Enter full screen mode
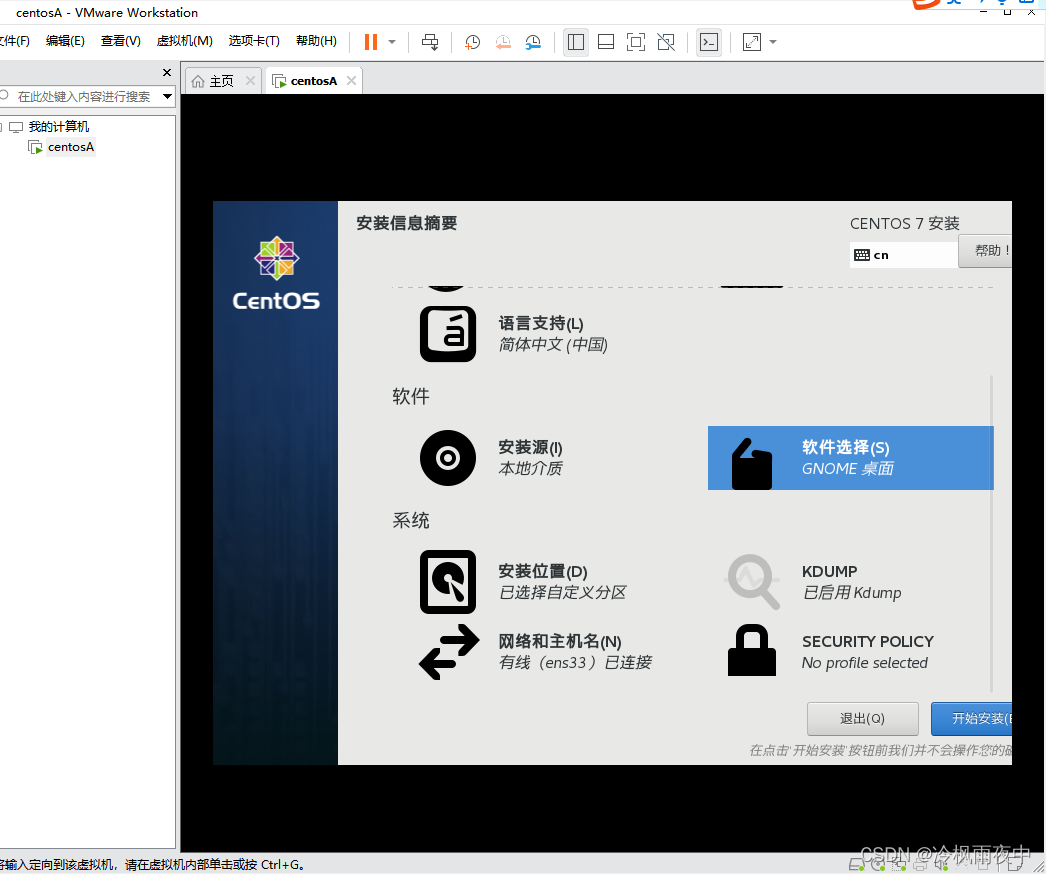The width and height of the screenshot is (1046, 874). [x=636, y=42]
